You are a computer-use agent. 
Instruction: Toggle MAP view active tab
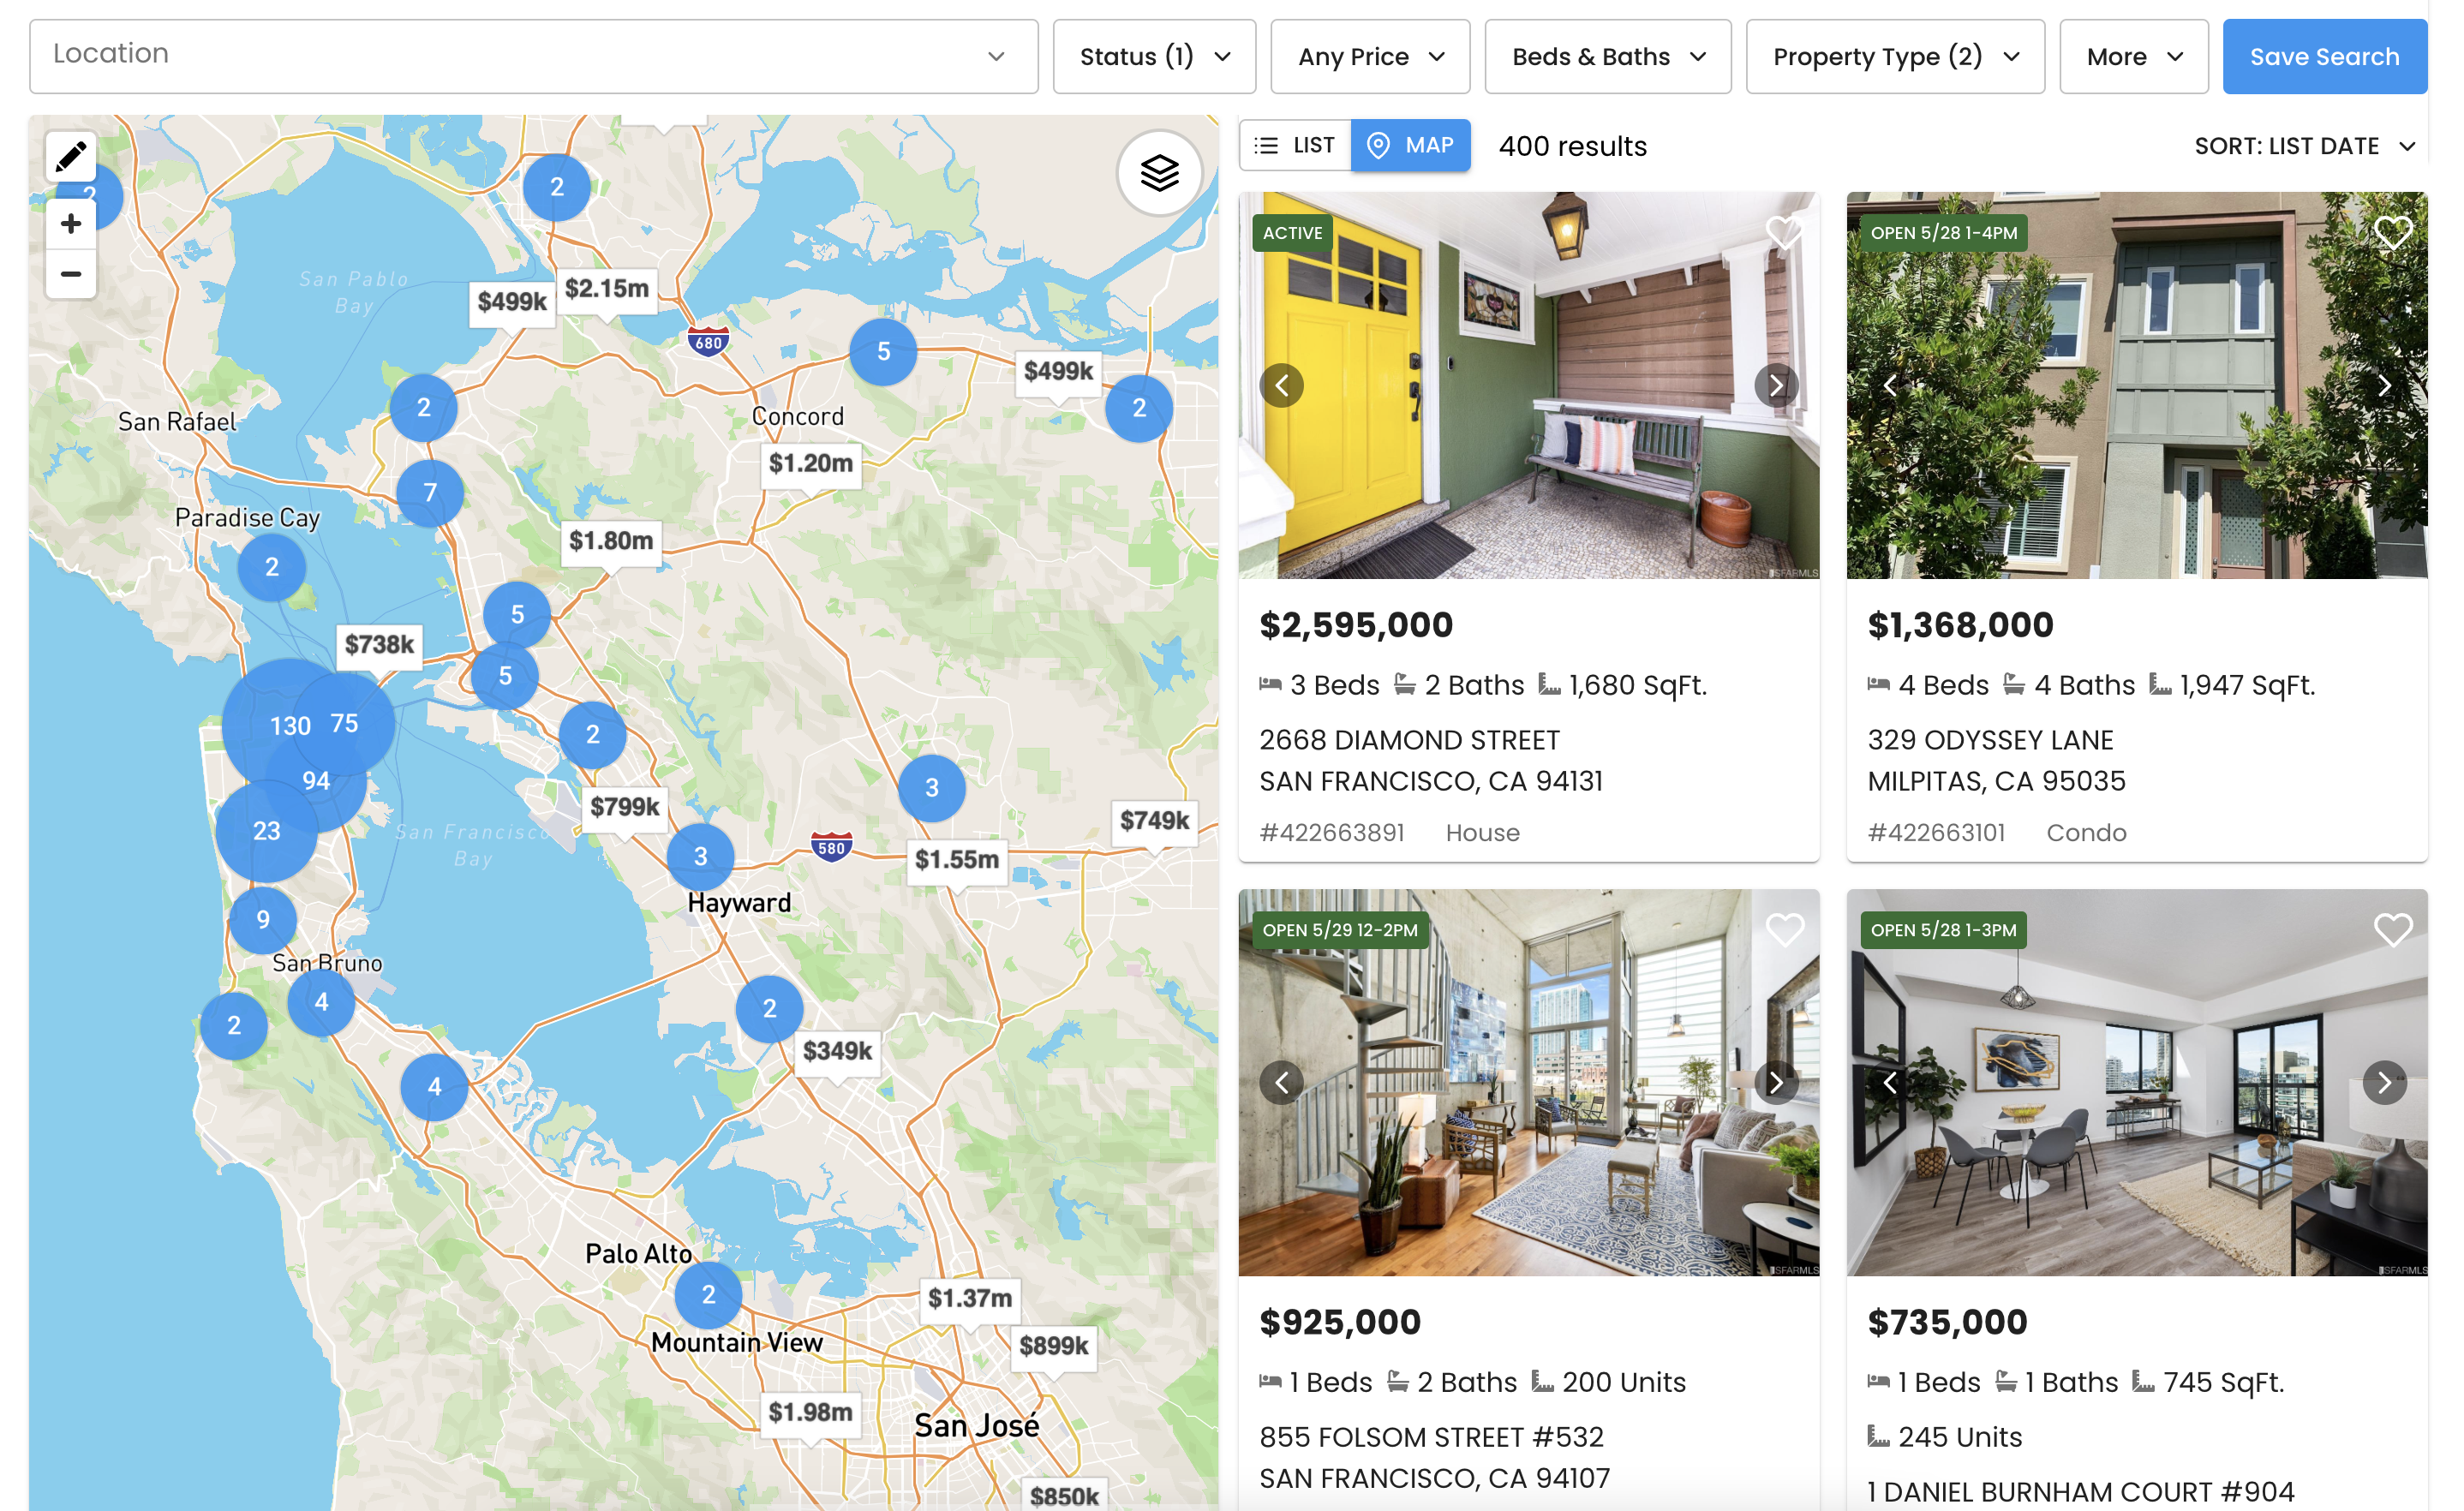pyautogui.click(x=1408, y=144)
